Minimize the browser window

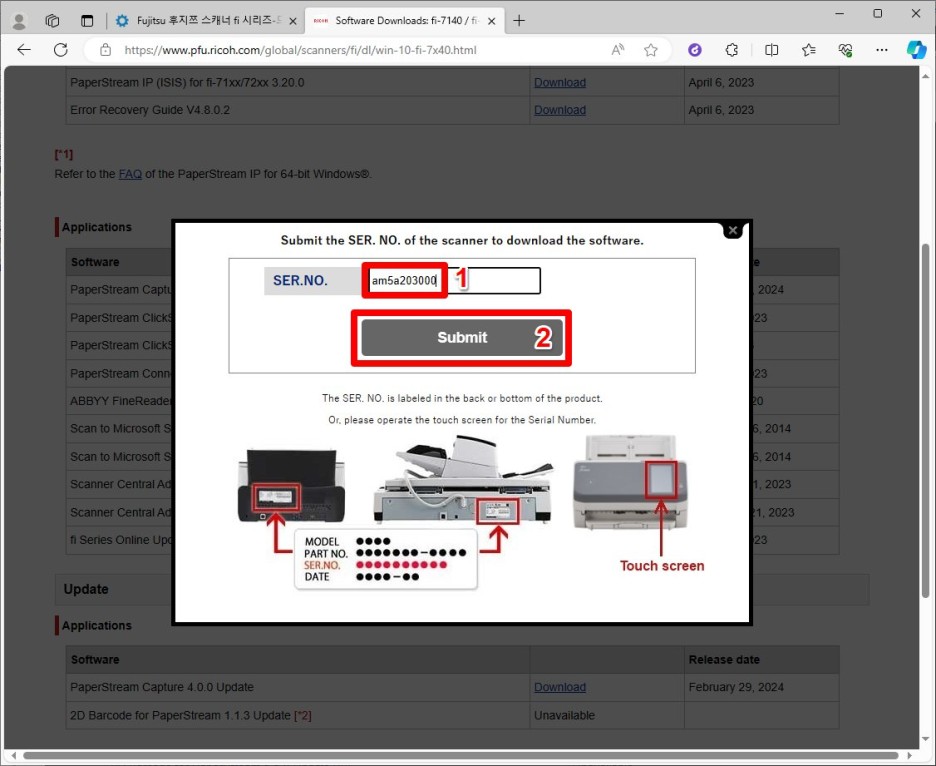(x=839, y=13)
